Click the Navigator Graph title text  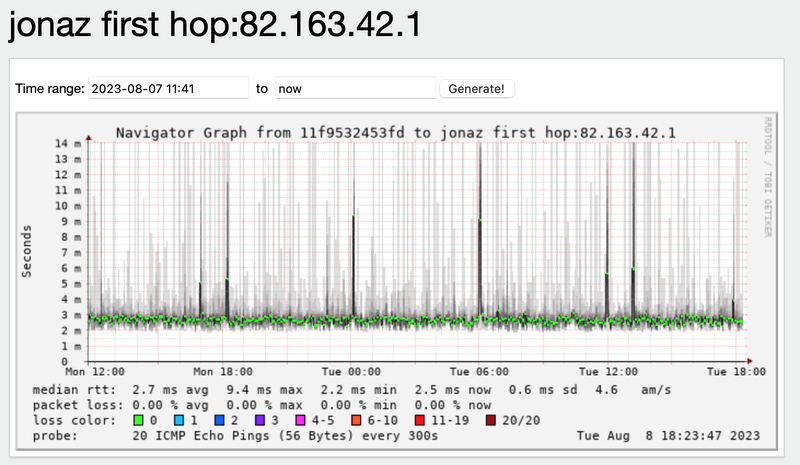coord(395,133)
